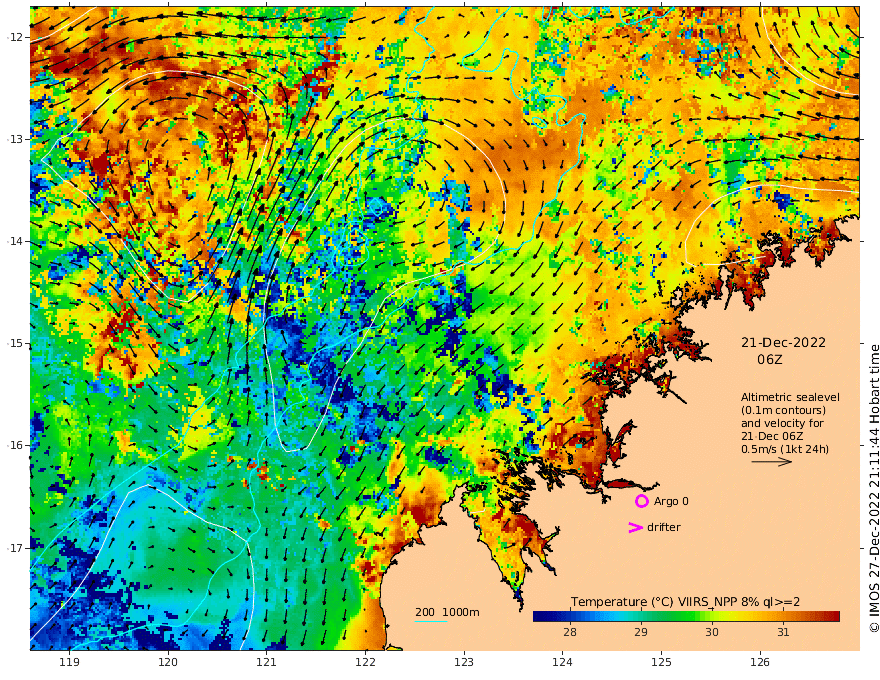
Task: Click latitude axis label -12
Action: [x=14, y=37]
